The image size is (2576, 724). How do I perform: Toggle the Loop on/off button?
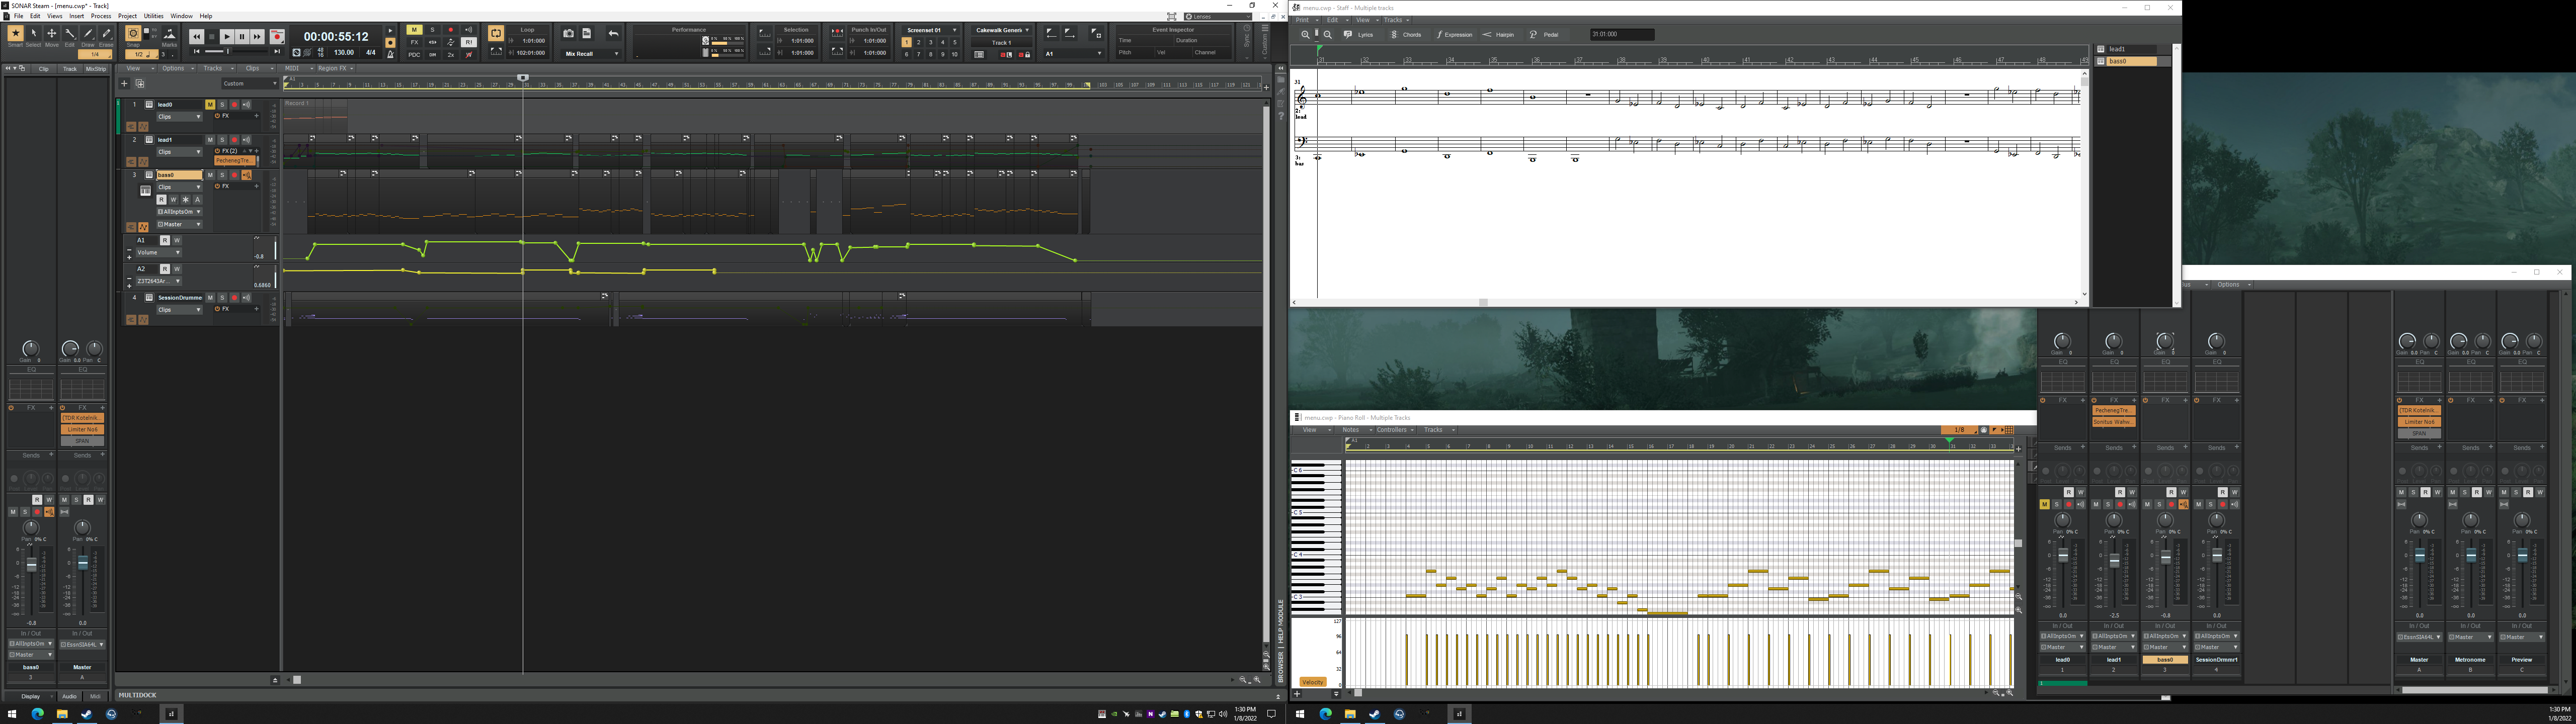496,34
